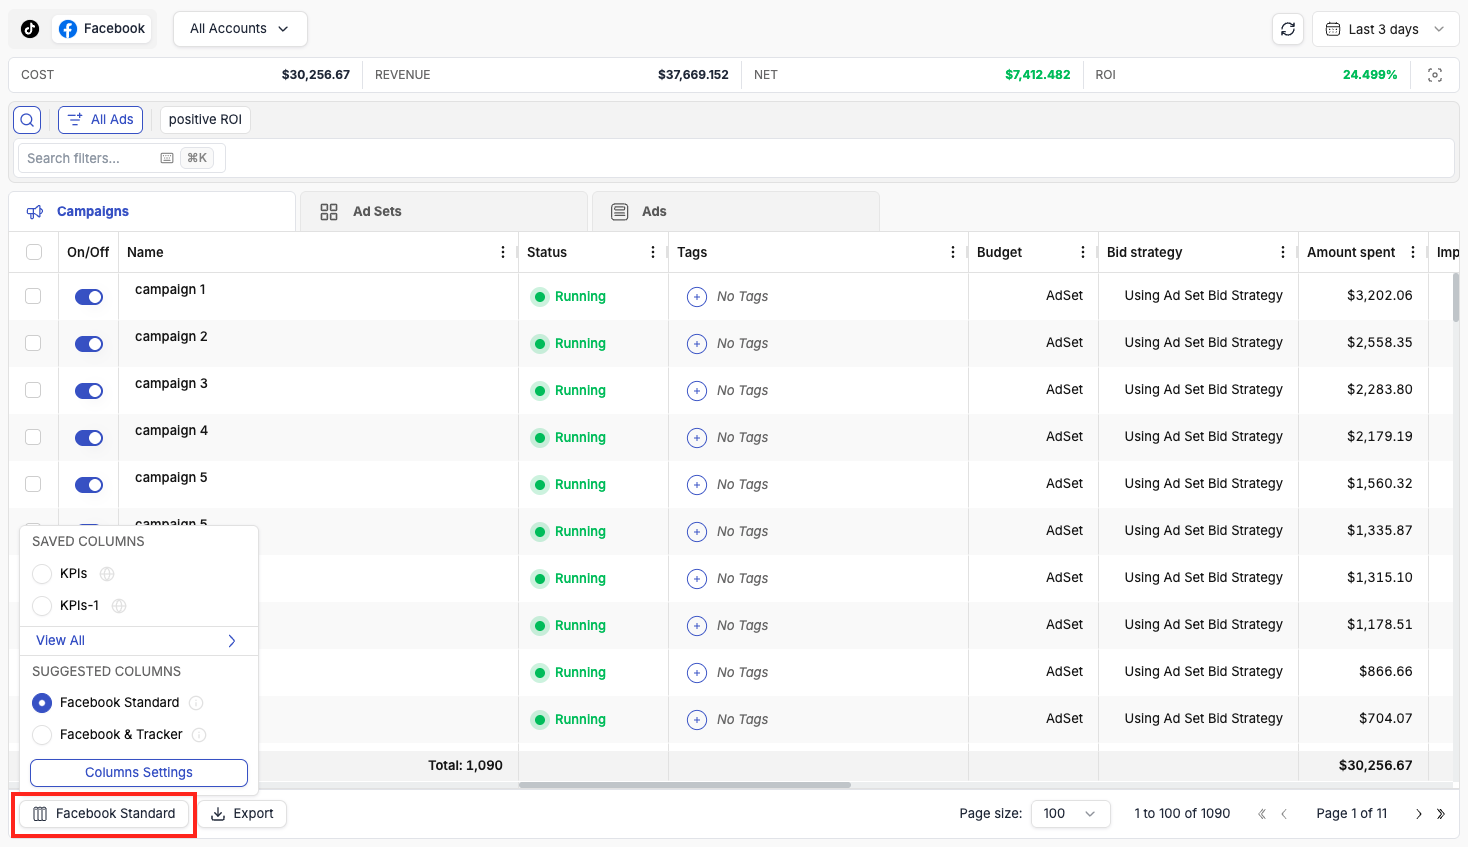Open the Page size dropdown

[1070, 814]
